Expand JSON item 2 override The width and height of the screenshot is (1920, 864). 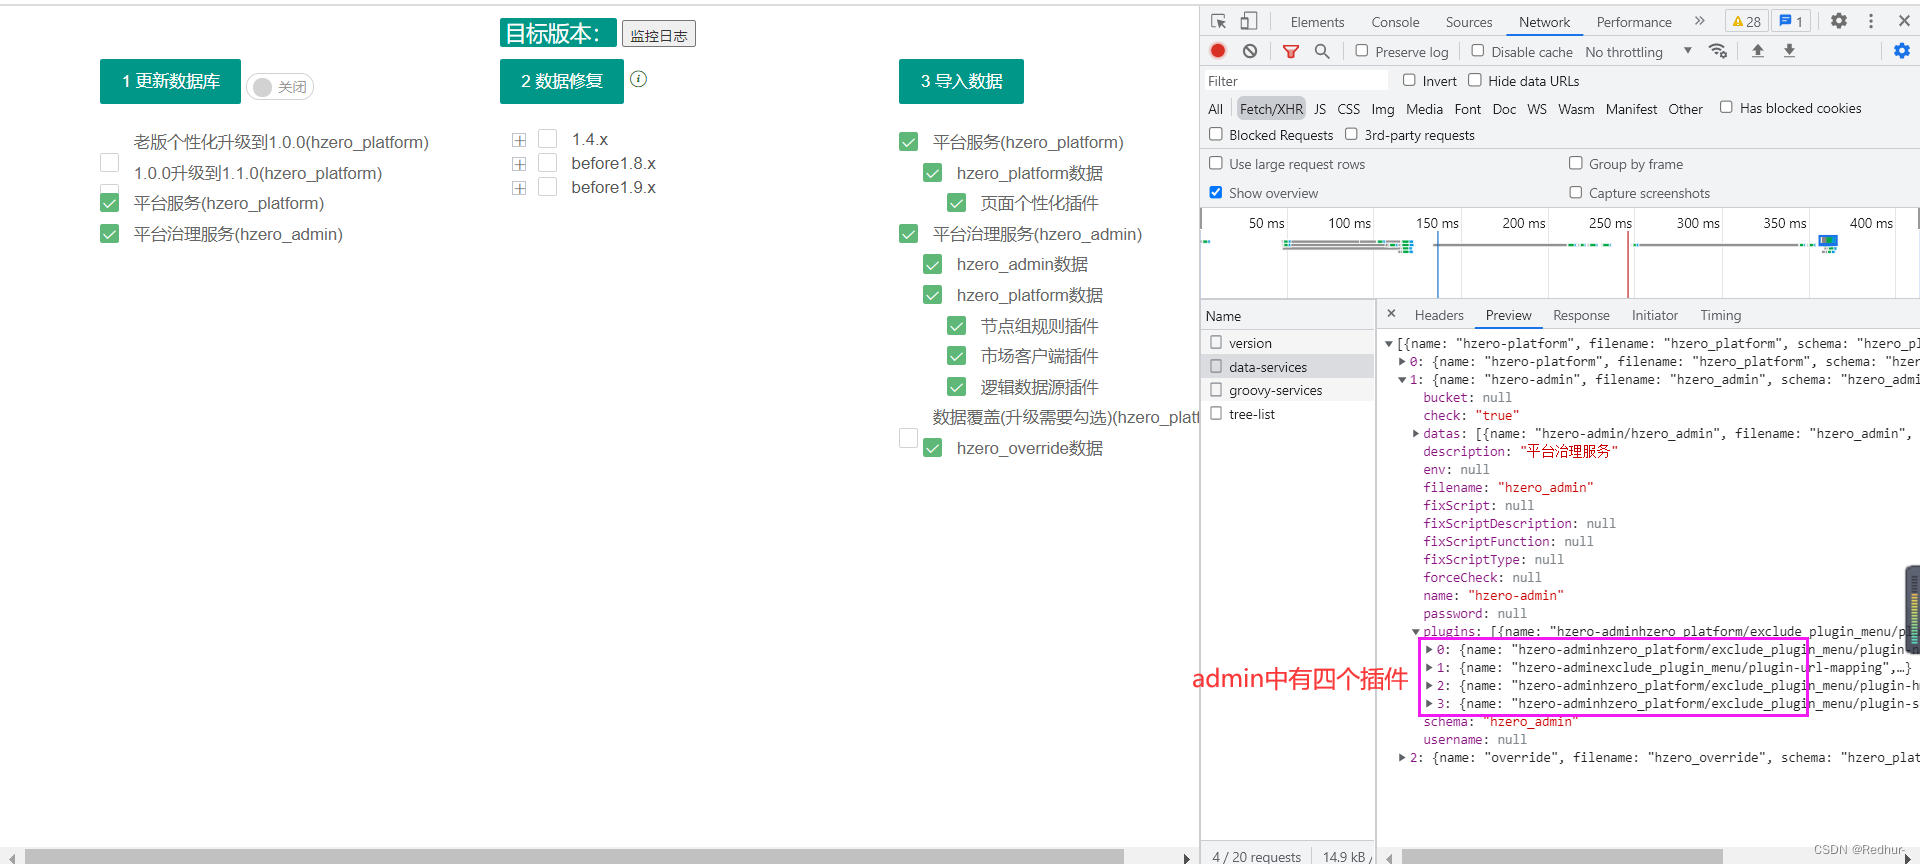click(1402, 758)
